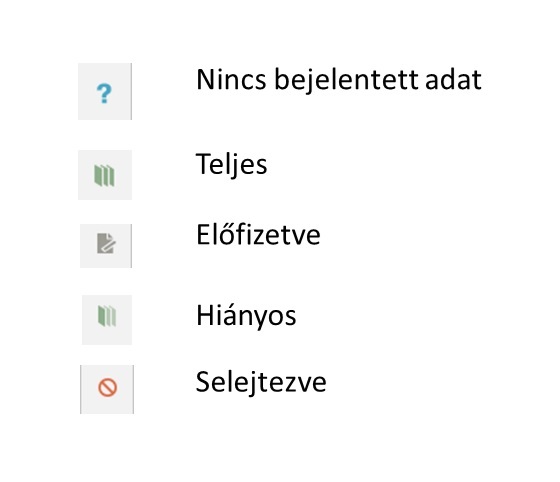560x482 pixels.
Task: Choose the no-reported-data status icon
Action: (x=104, y=94)
